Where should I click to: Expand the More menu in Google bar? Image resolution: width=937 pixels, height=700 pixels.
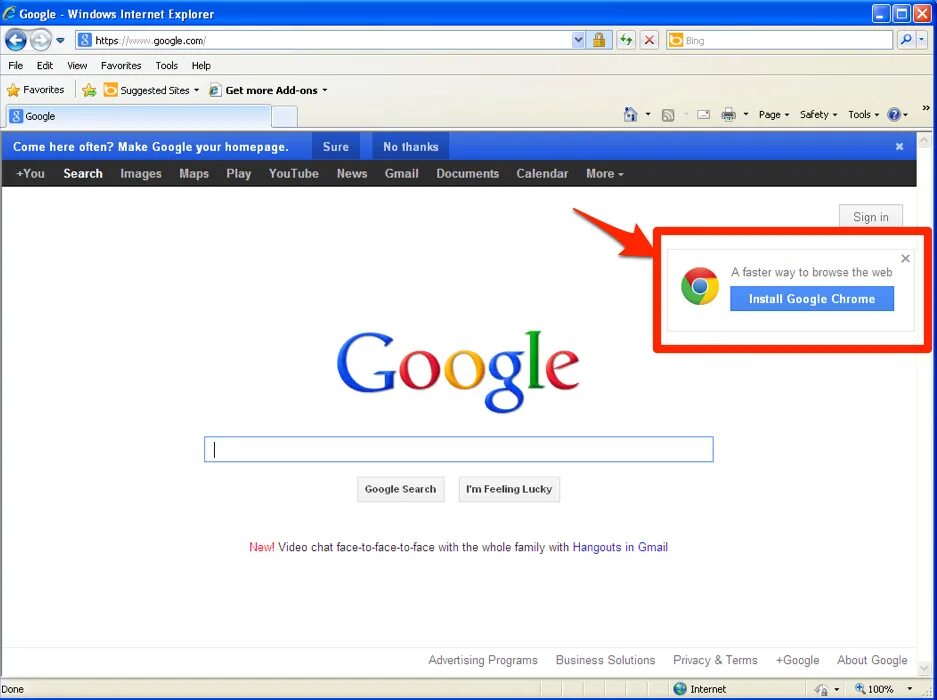604,173
